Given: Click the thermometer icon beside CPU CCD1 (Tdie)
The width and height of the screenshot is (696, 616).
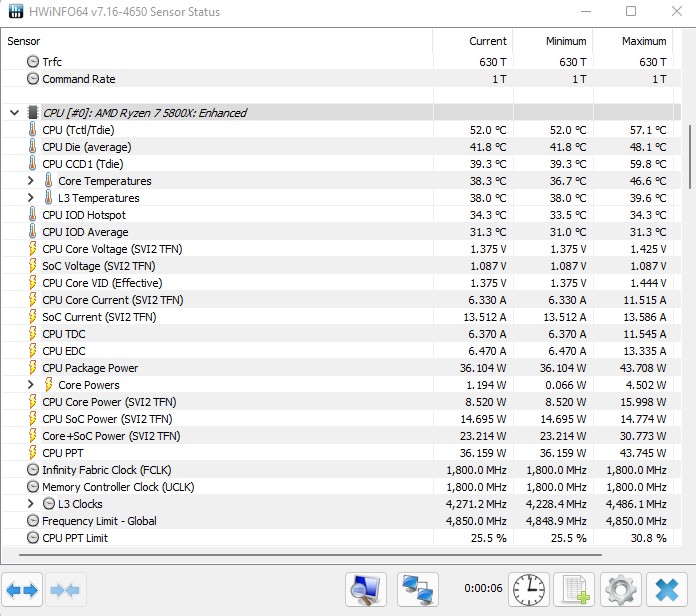Looking at the screenshot, I should [x=32, y=163].
